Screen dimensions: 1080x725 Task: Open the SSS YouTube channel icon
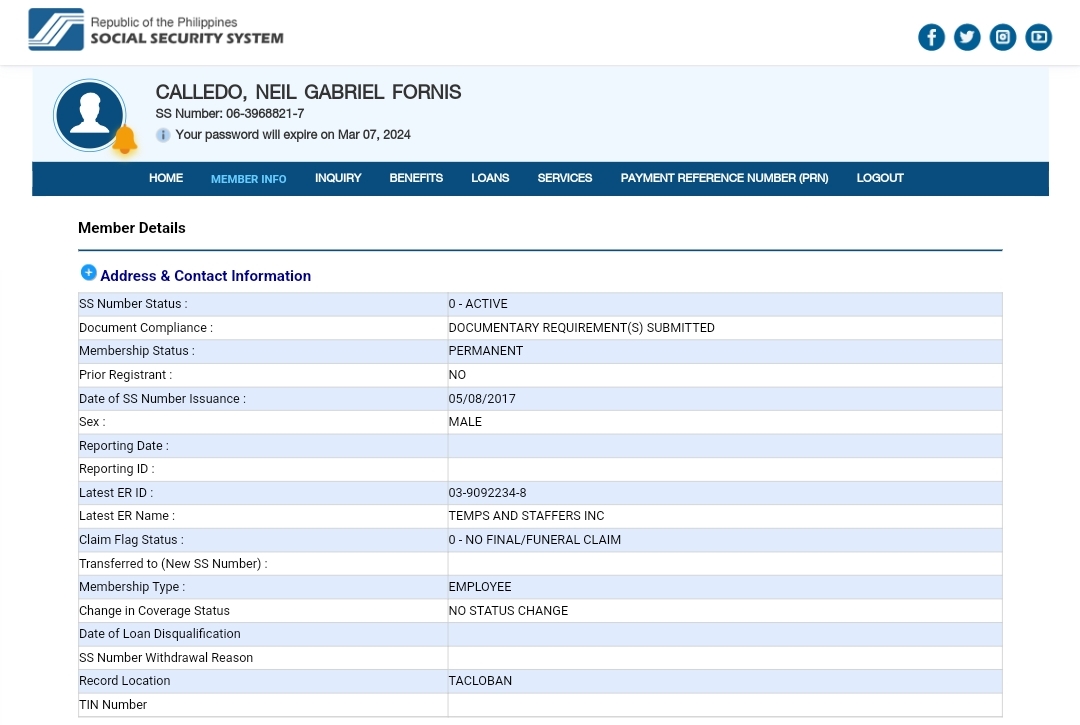pyautogui.click(x=1039, y=38)
